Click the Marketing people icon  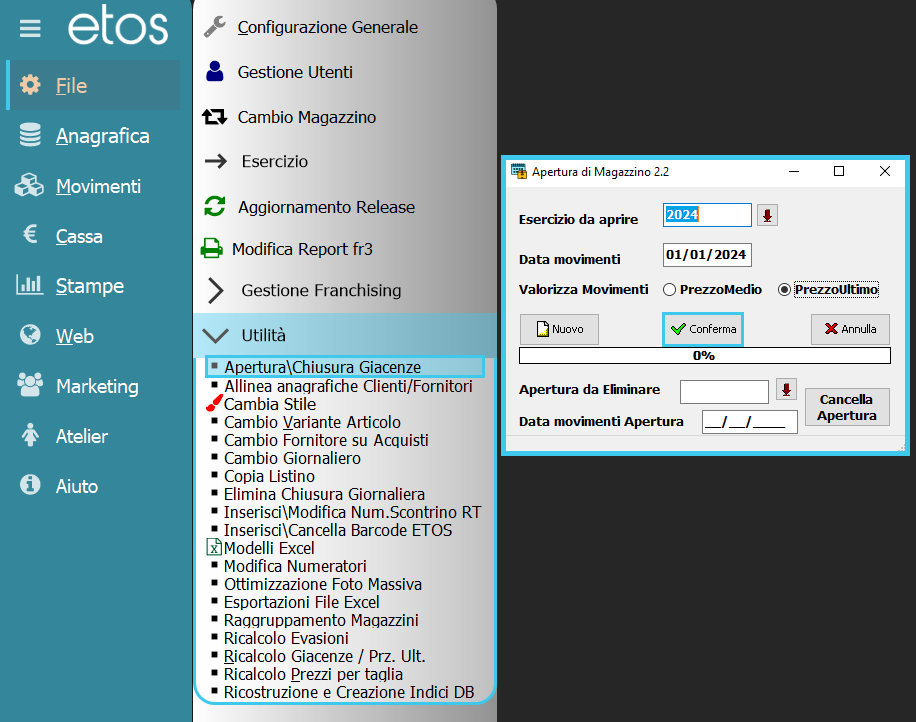pos(30,385)
